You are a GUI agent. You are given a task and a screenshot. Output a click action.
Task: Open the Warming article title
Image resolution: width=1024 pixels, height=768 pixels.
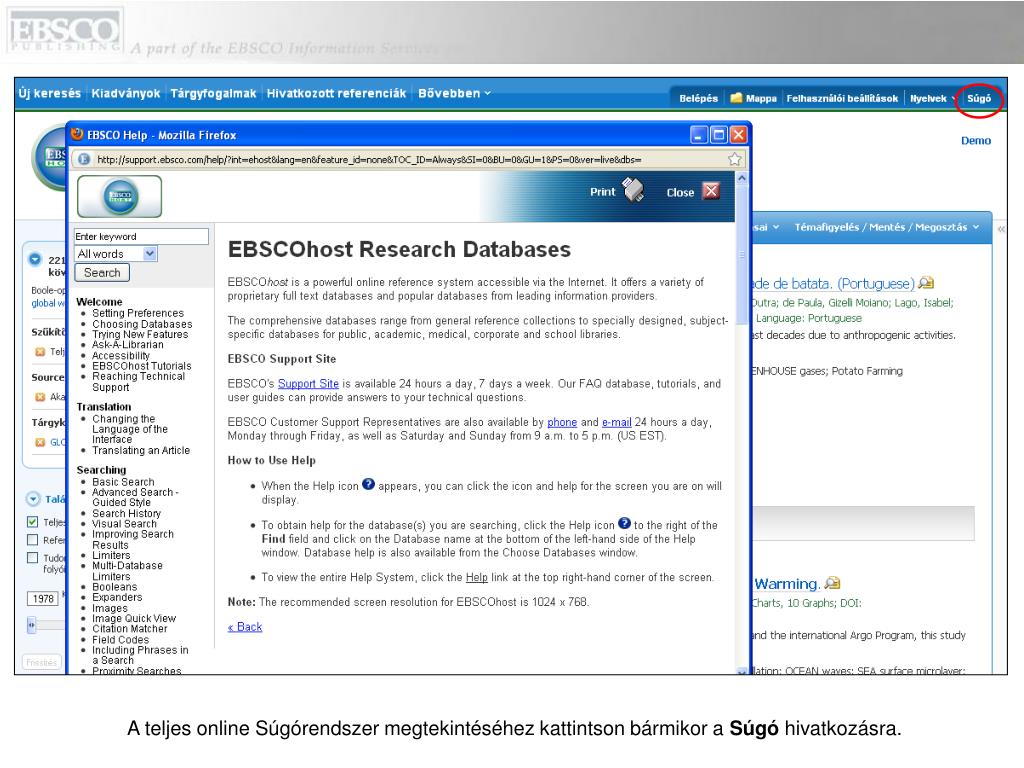[x=787, y=583]
